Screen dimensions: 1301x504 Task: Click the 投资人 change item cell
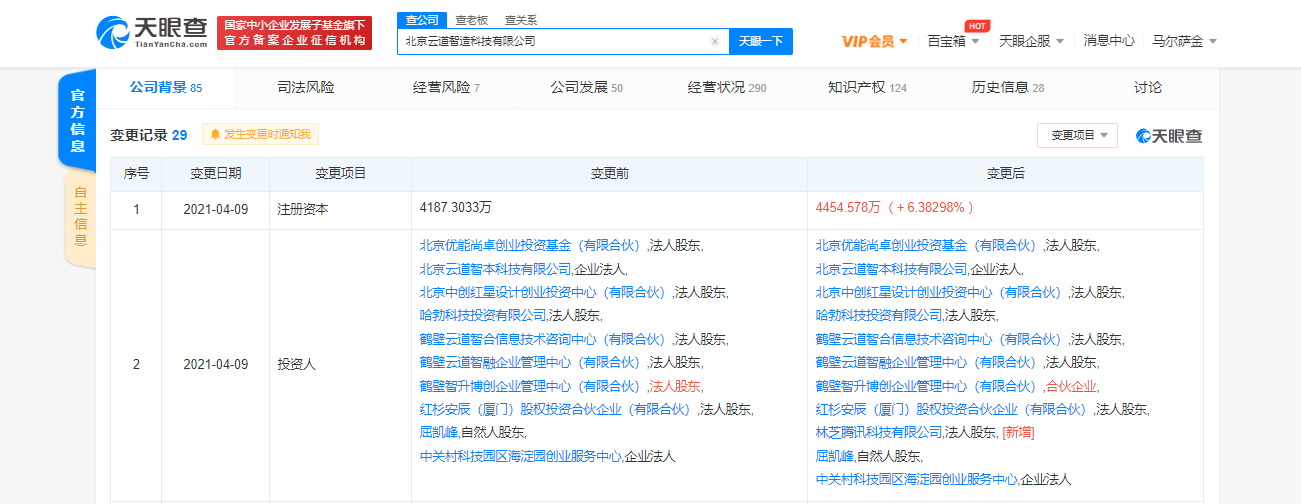[x=340, y=365]
